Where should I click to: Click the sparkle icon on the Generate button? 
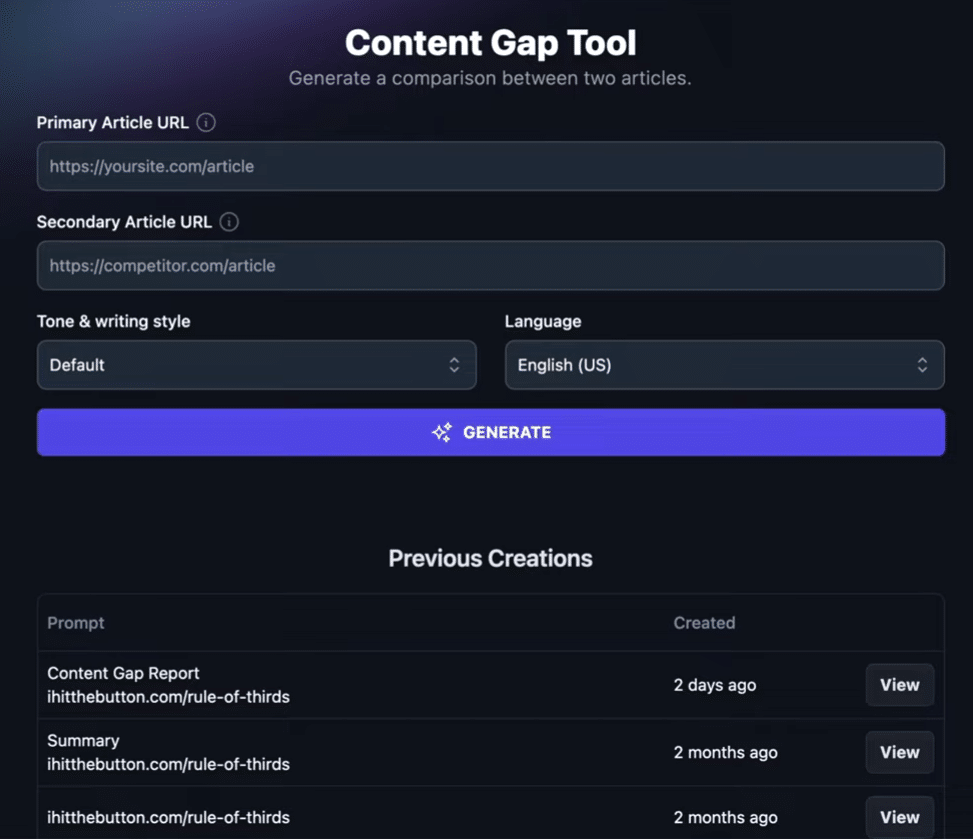[x=442, y=432]
